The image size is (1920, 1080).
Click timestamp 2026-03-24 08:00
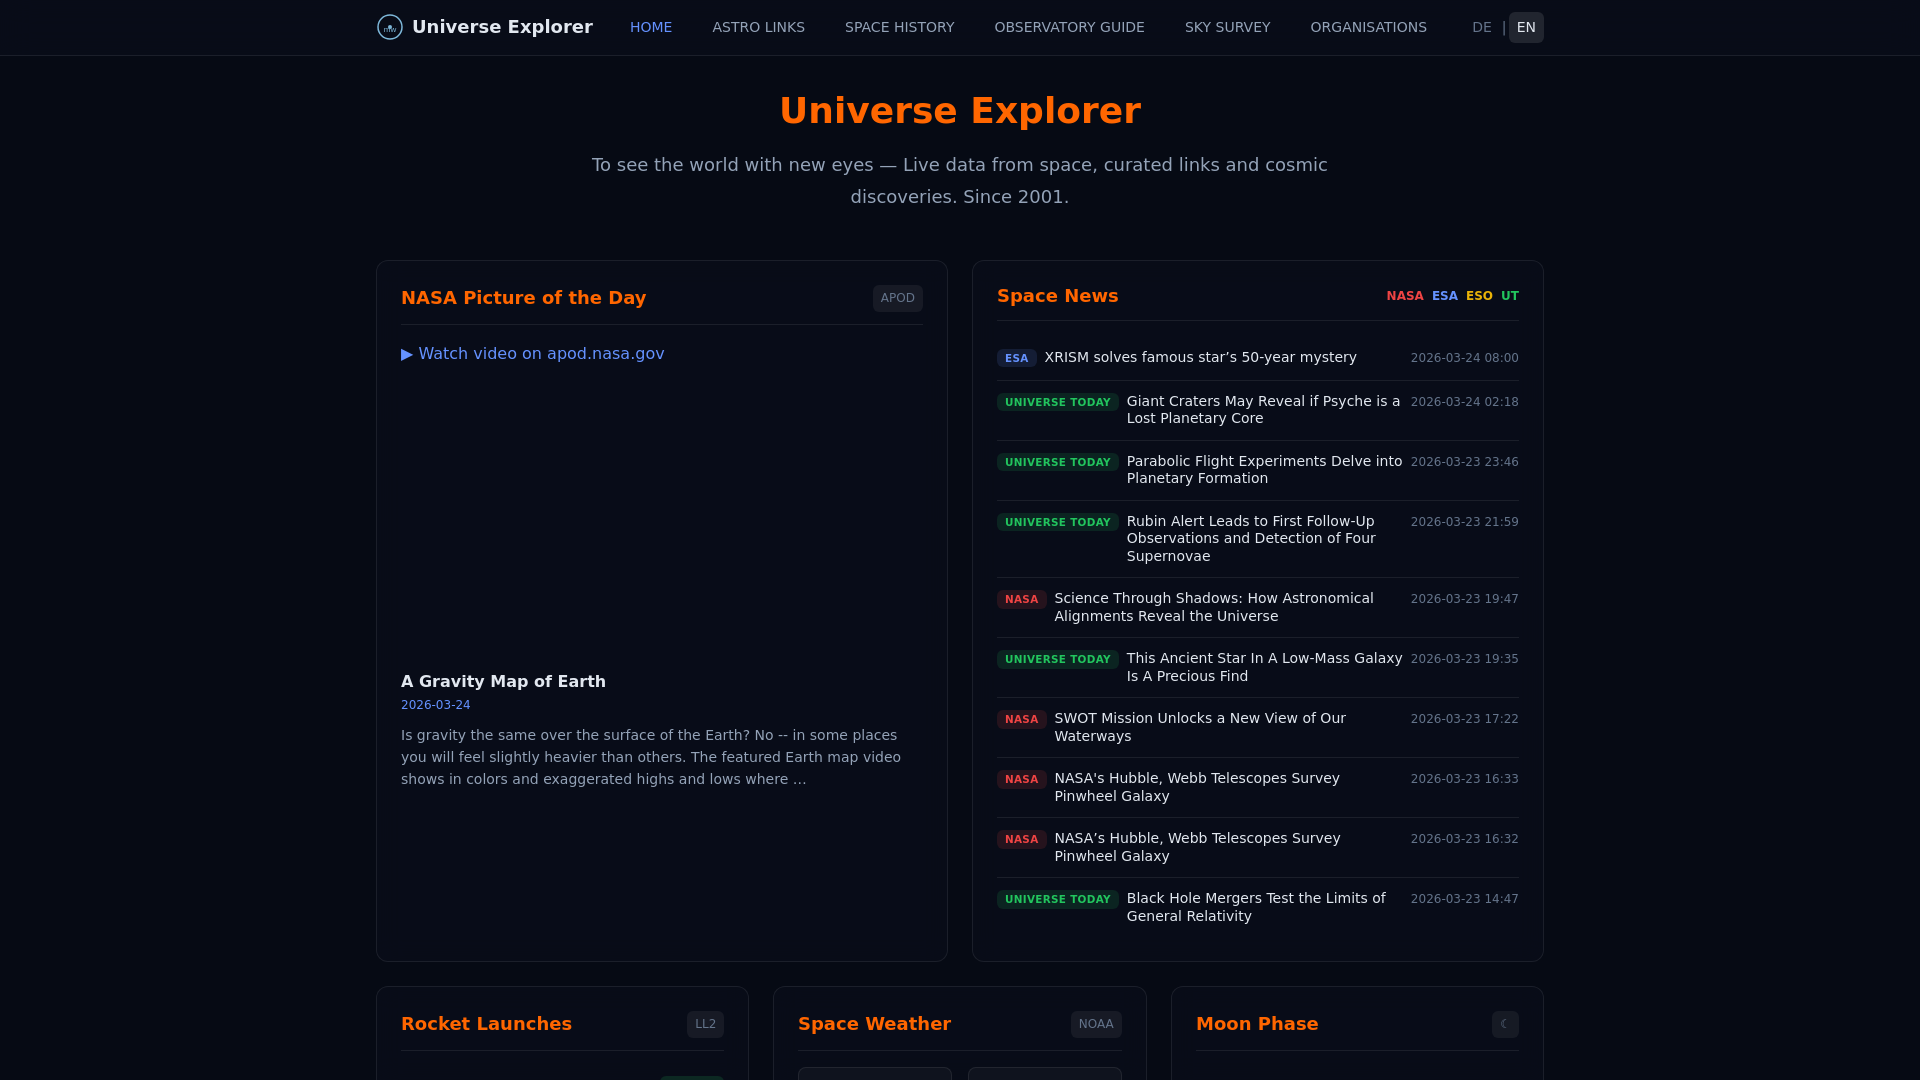(1464, 358)
